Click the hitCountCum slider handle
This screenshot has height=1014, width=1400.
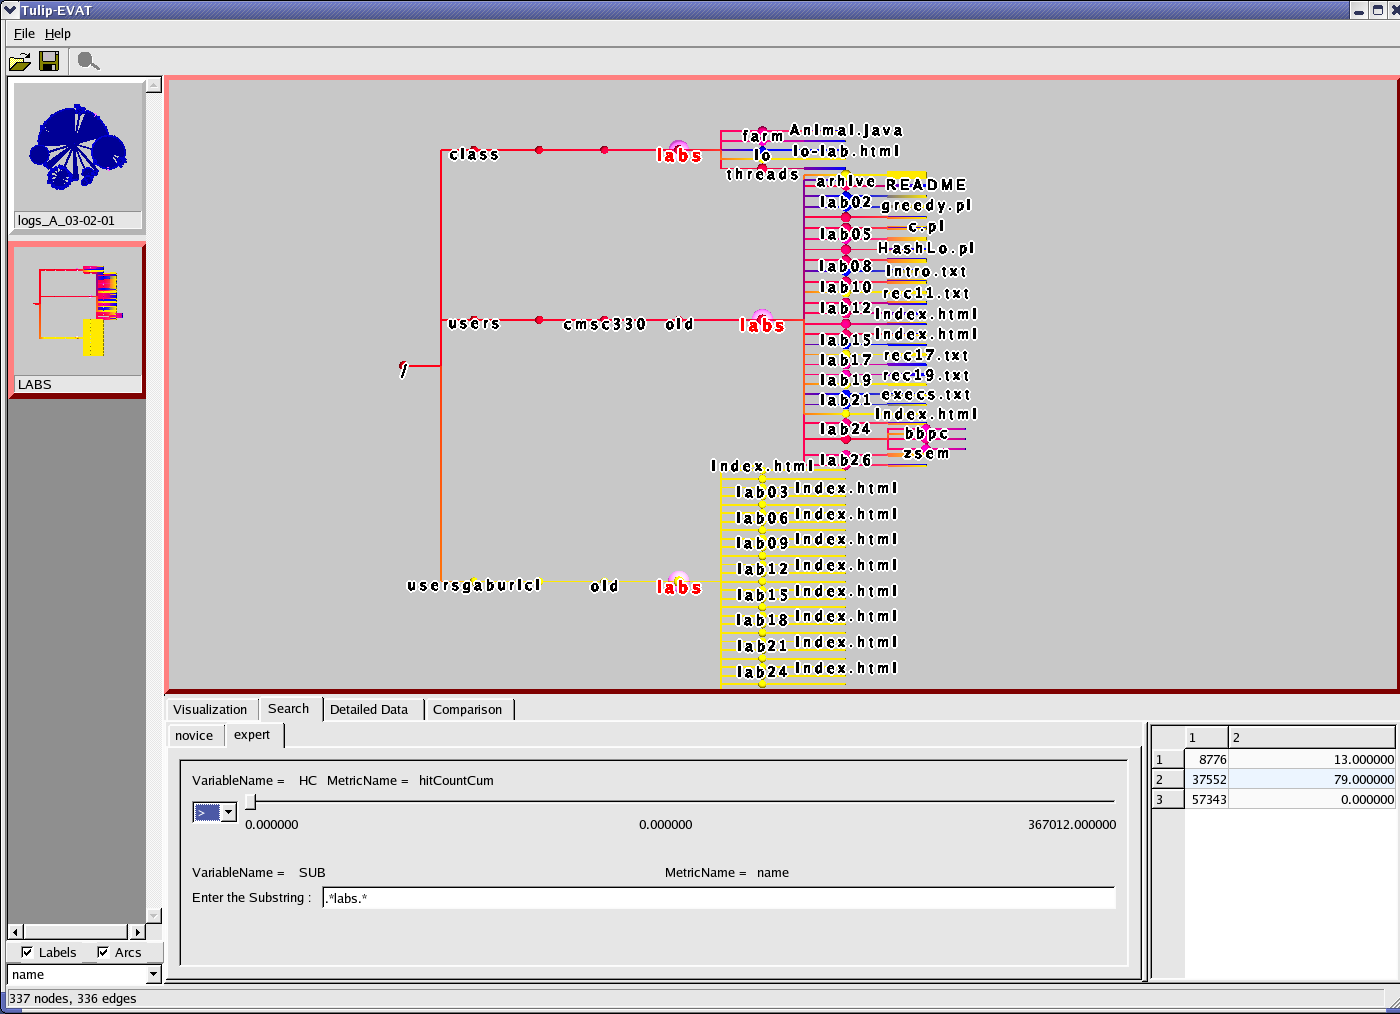click(251, 802)
